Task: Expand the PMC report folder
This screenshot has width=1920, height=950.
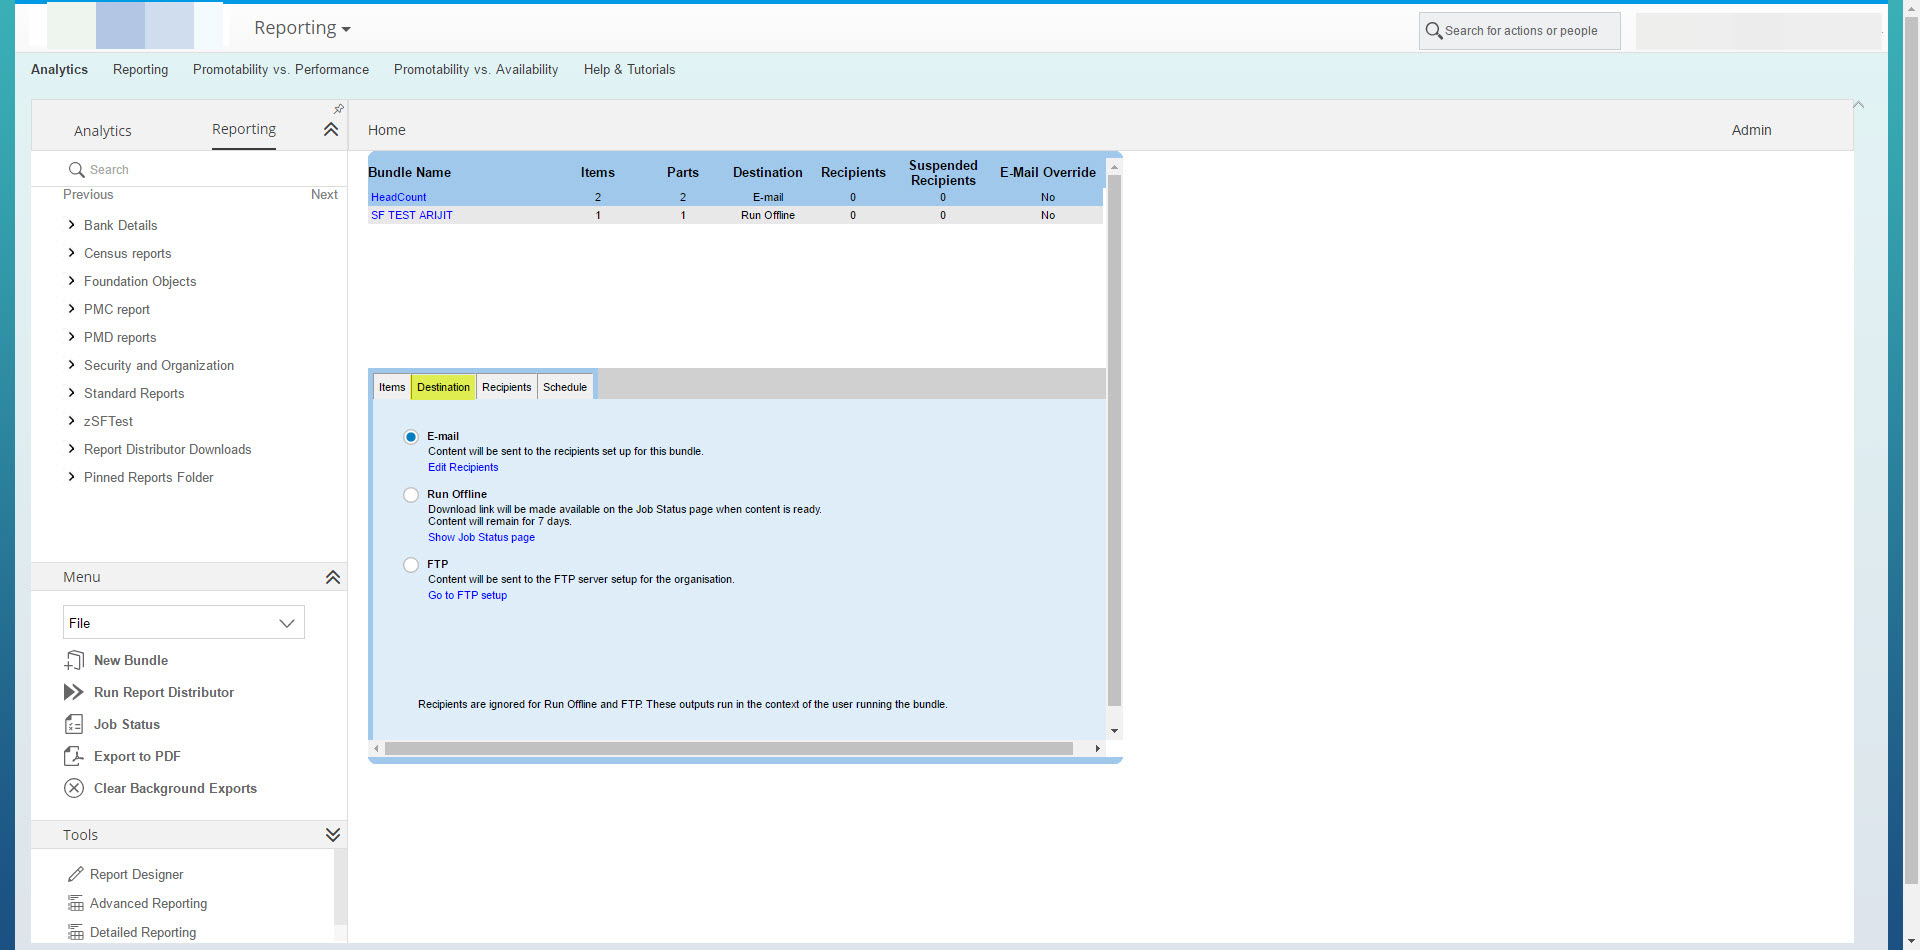Action: click(71, 309)
